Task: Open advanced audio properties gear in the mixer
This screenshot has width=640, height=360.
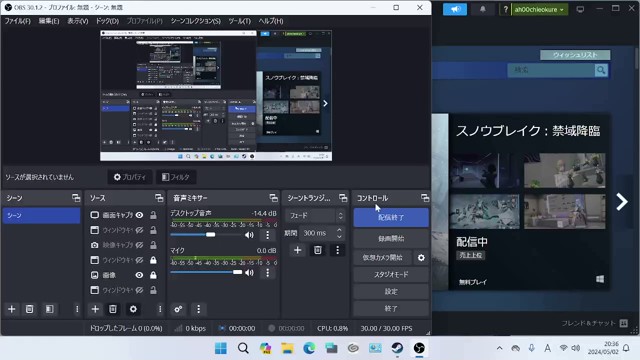Action: (x=178, y=309)
